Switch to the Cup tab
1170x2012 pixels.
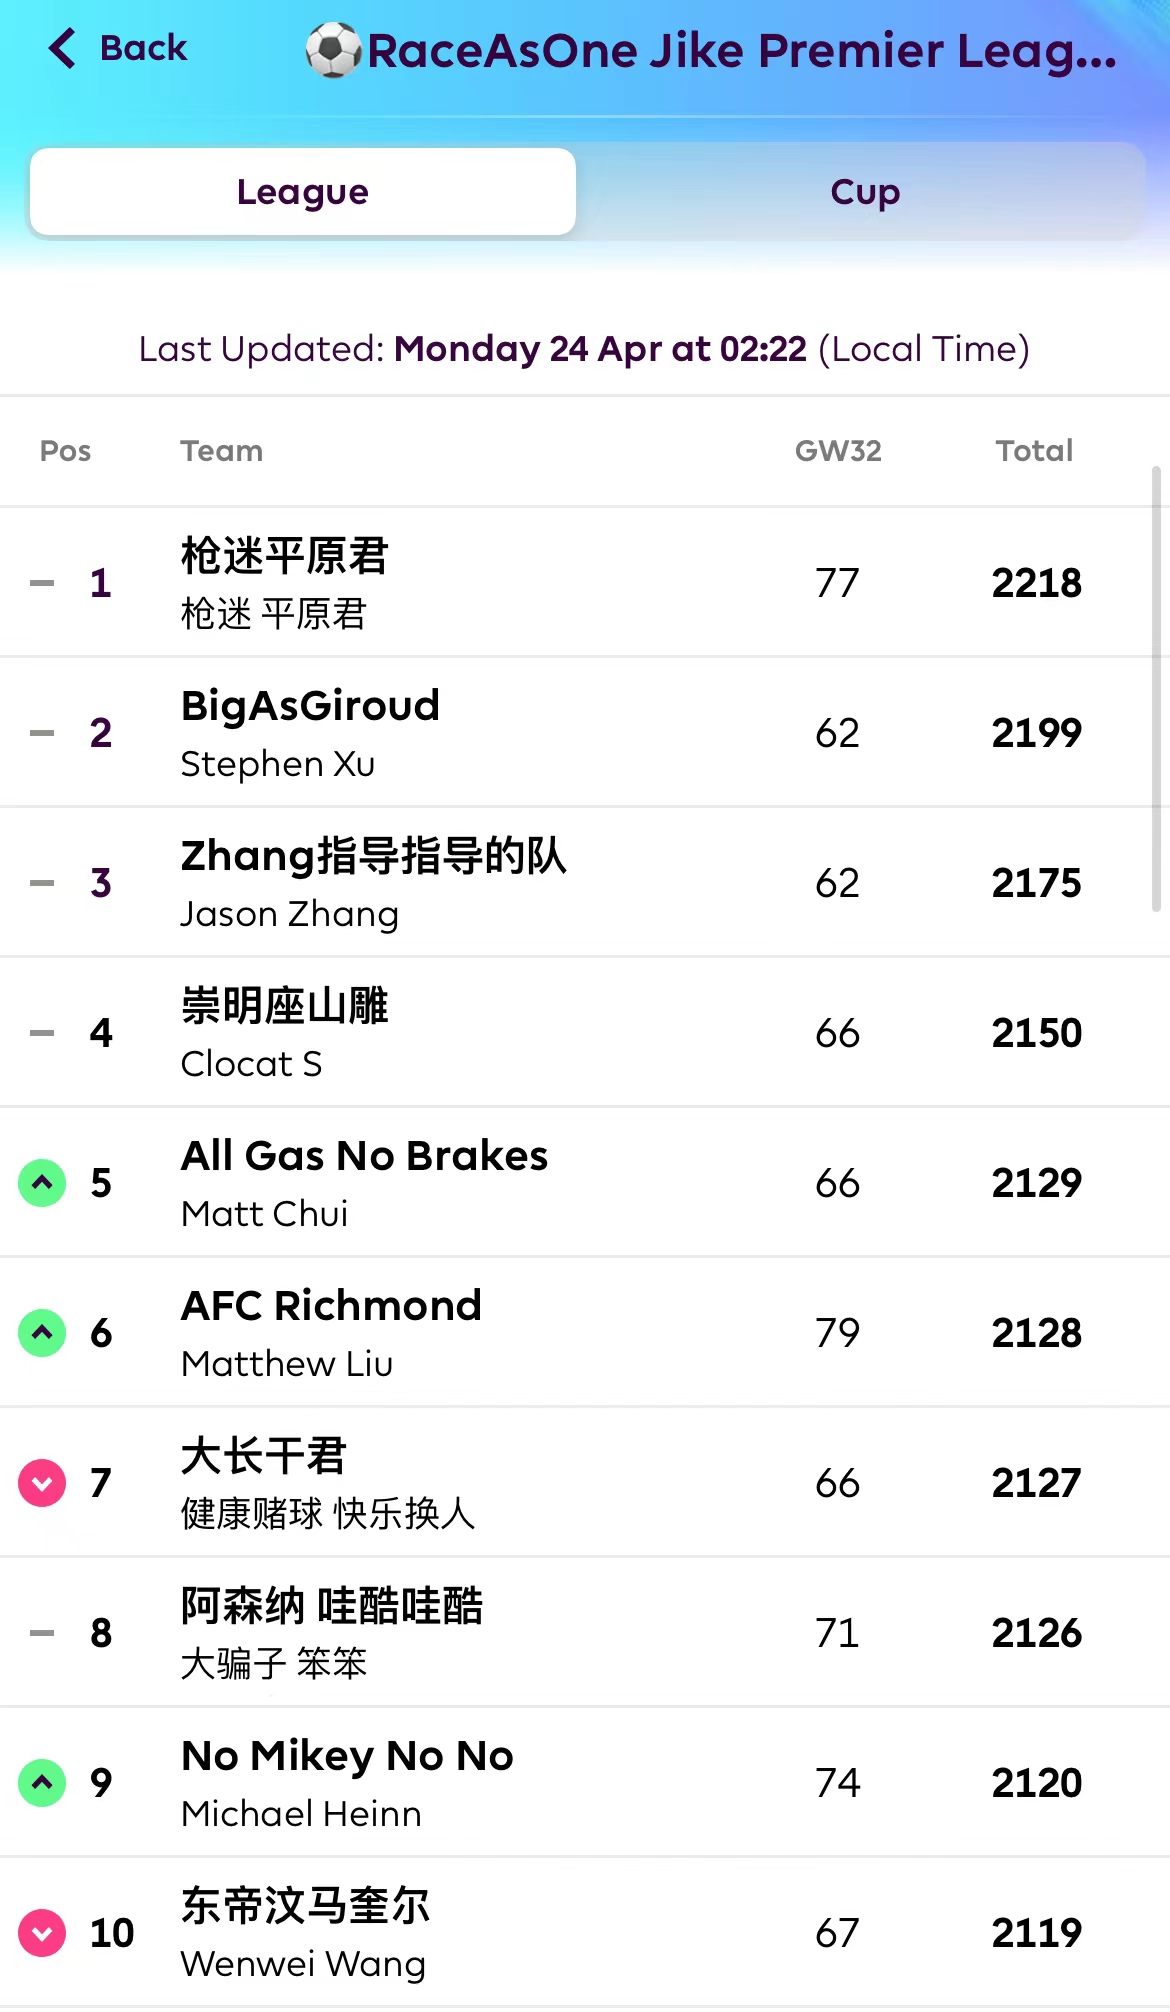pyautogui.click(x=864, y=192)
